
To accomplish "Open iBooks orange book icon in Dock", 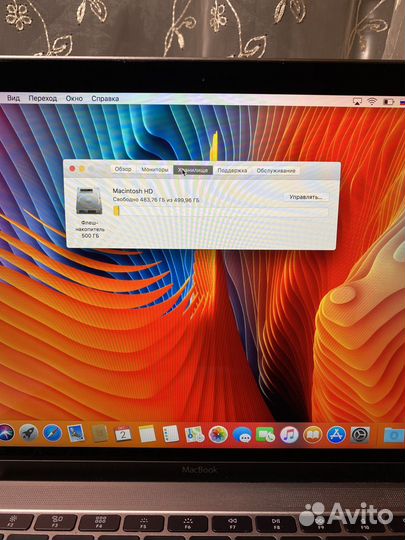I will point(312,435).
